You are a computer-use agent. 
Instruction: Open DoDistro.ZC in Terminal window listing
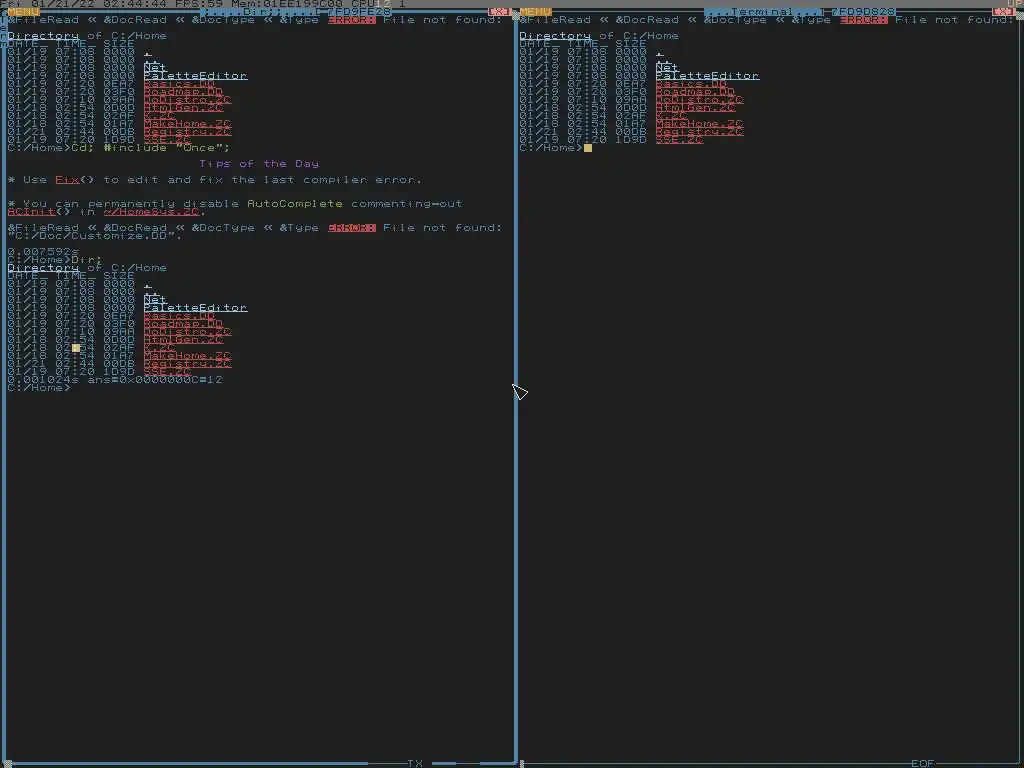(699, 100)
